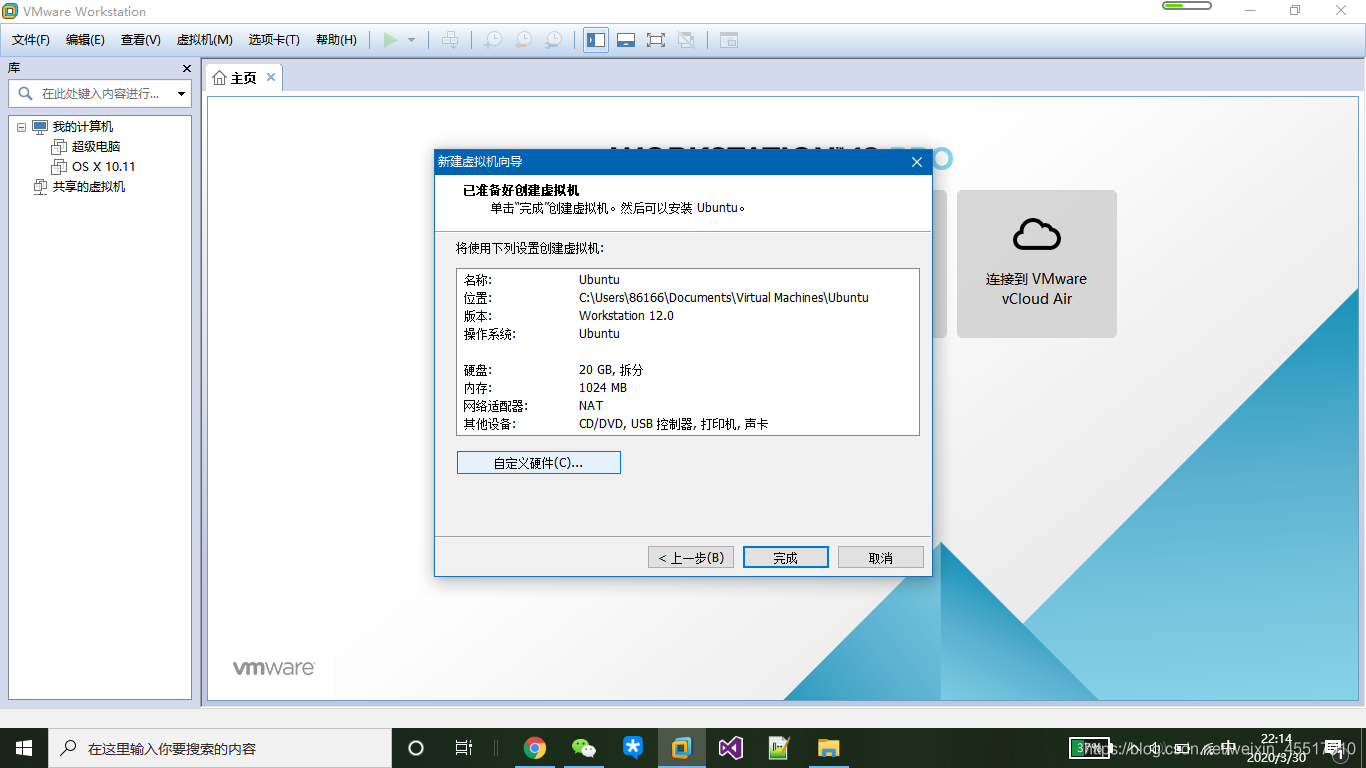Open Visual Studio from the taskbar
Viewport: 1366px width, 768px height.
731,748
